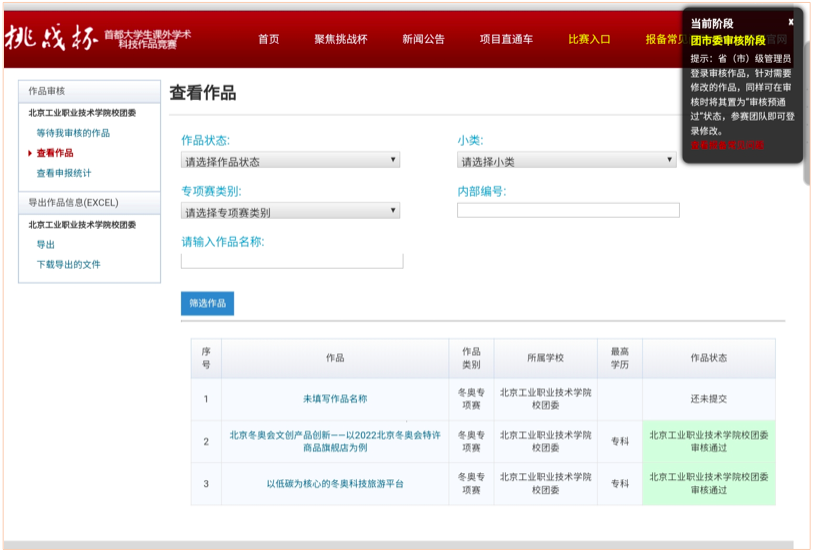
Task: Click the 内部编号 input field
Action: click(x=568, y=211)
